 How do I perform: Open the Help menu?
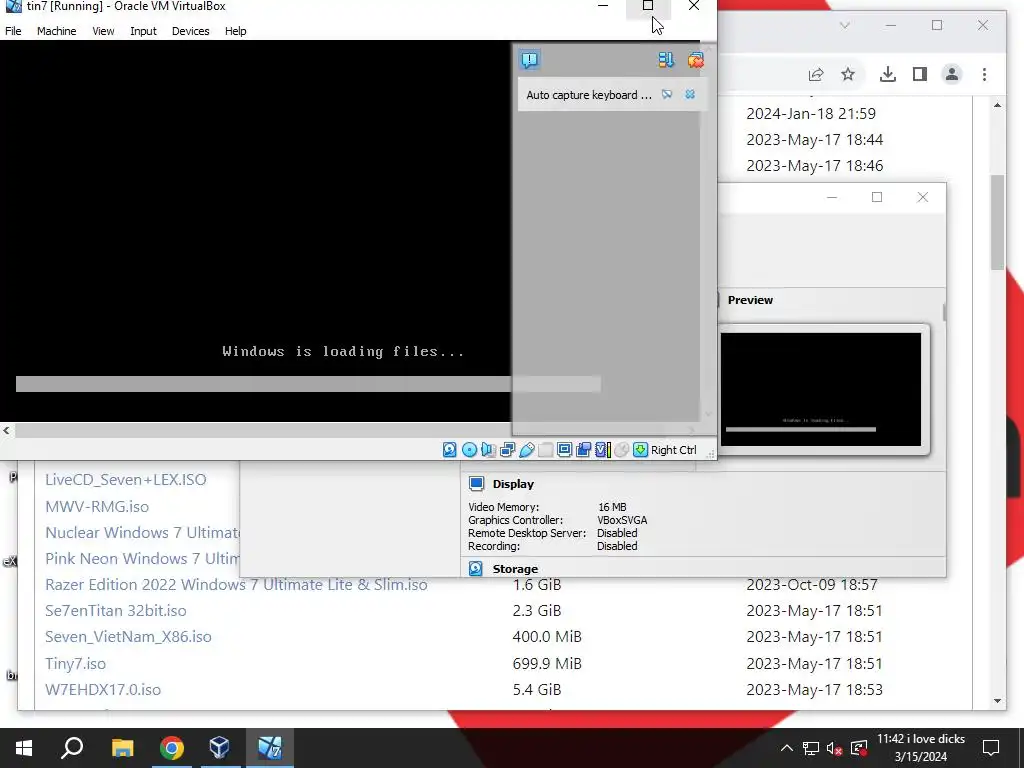pyautogui.click(x=236, y=31)
